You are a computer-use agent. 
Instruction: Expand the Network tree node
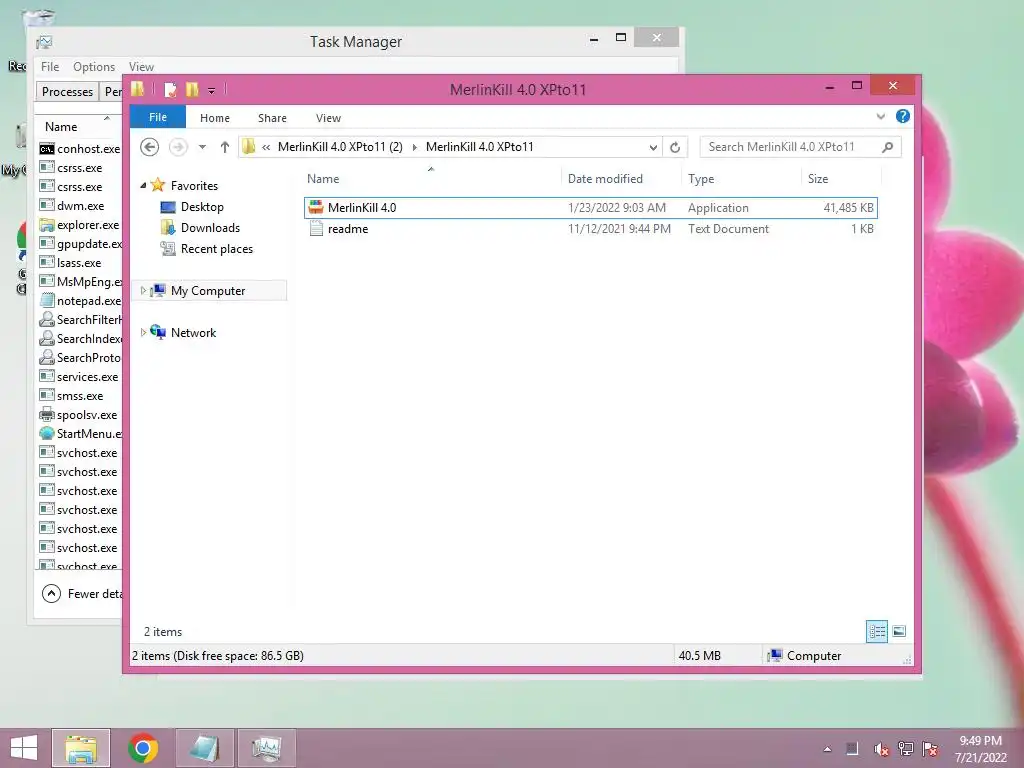143,332
